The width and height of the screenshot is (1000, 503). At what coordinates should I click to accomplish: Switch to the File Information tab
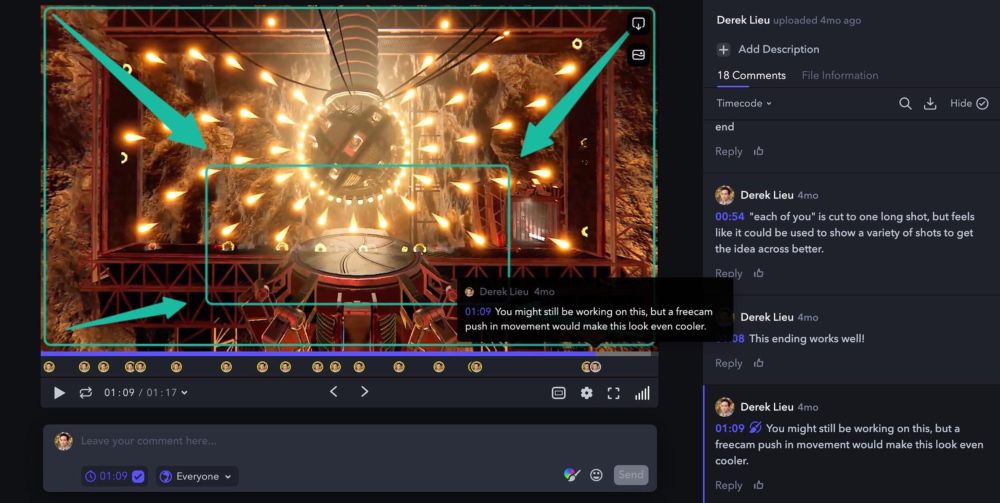(839, 75)
